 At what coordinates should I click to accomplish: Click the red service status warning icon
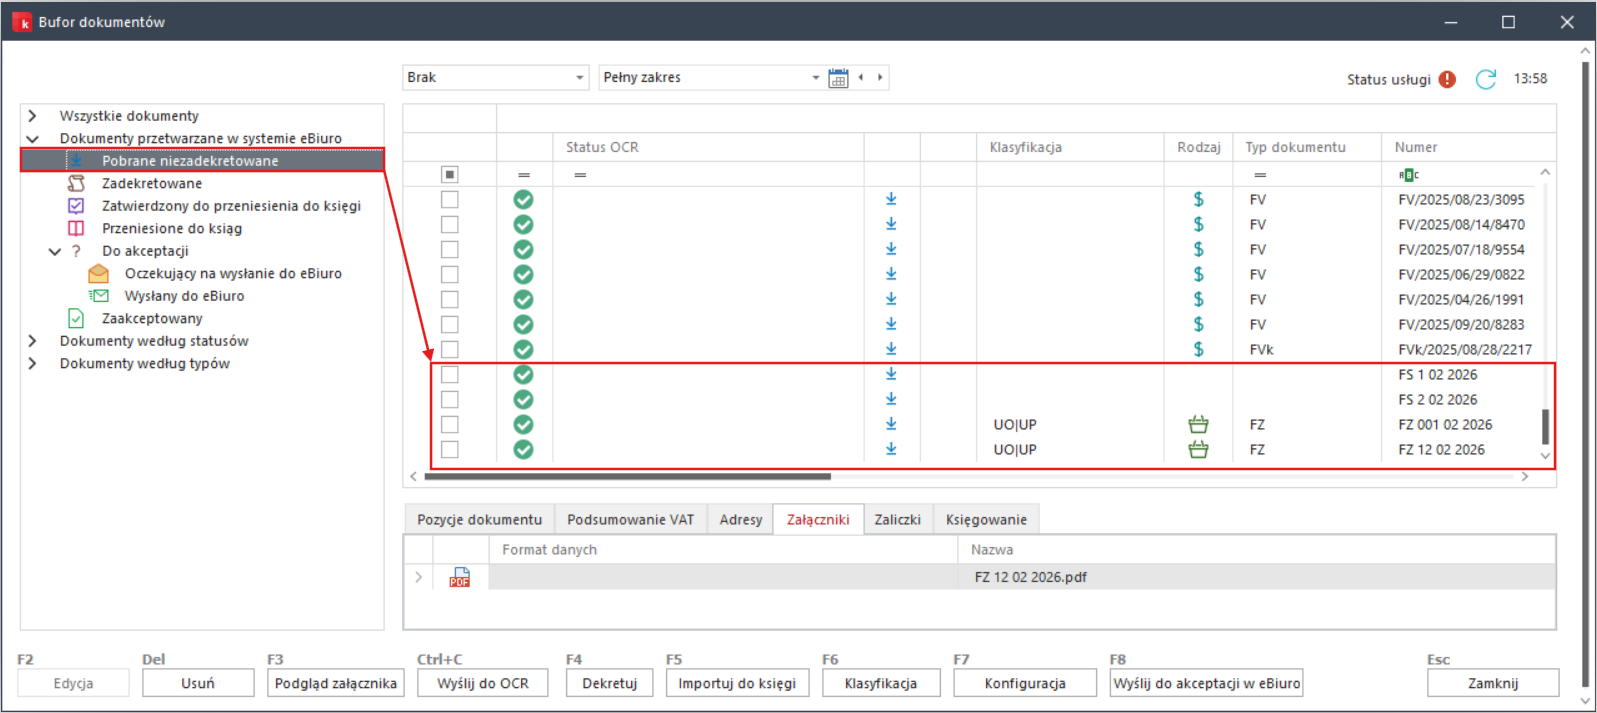[1447, 79]
